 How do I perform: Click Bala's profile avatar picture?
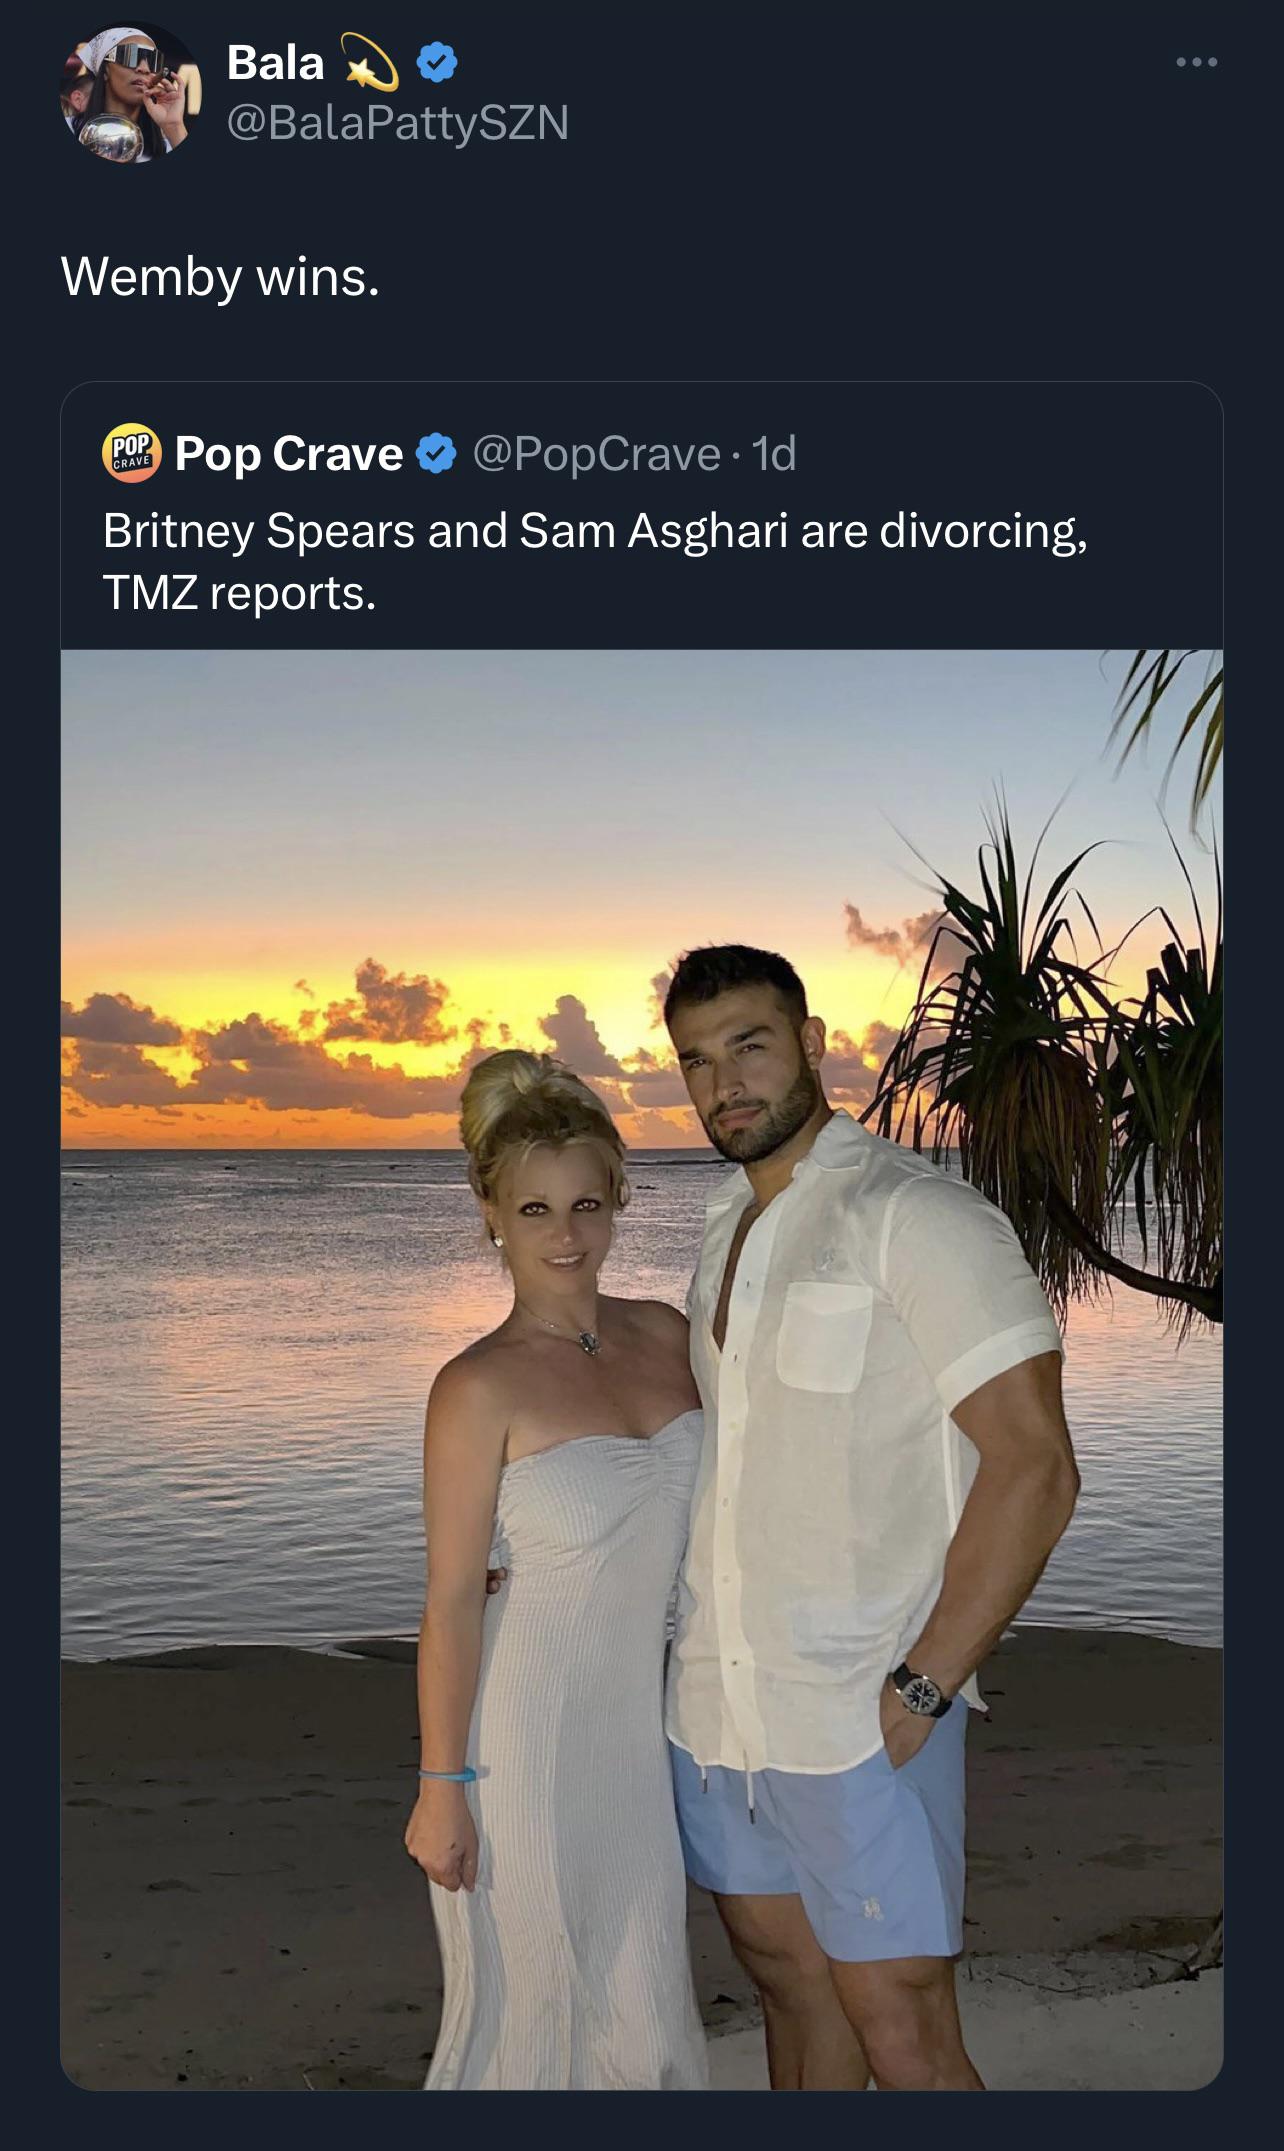coord(131,93)
